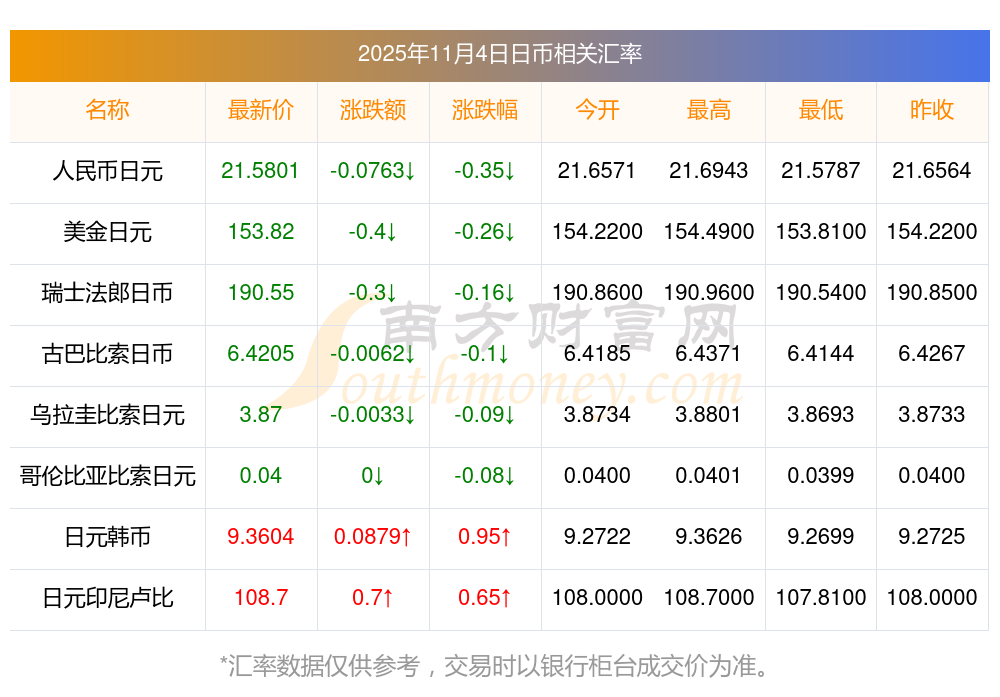Click the red 0.95↑ change percentage
This screenshot has width=1000, height=697.
pos(485,537)
